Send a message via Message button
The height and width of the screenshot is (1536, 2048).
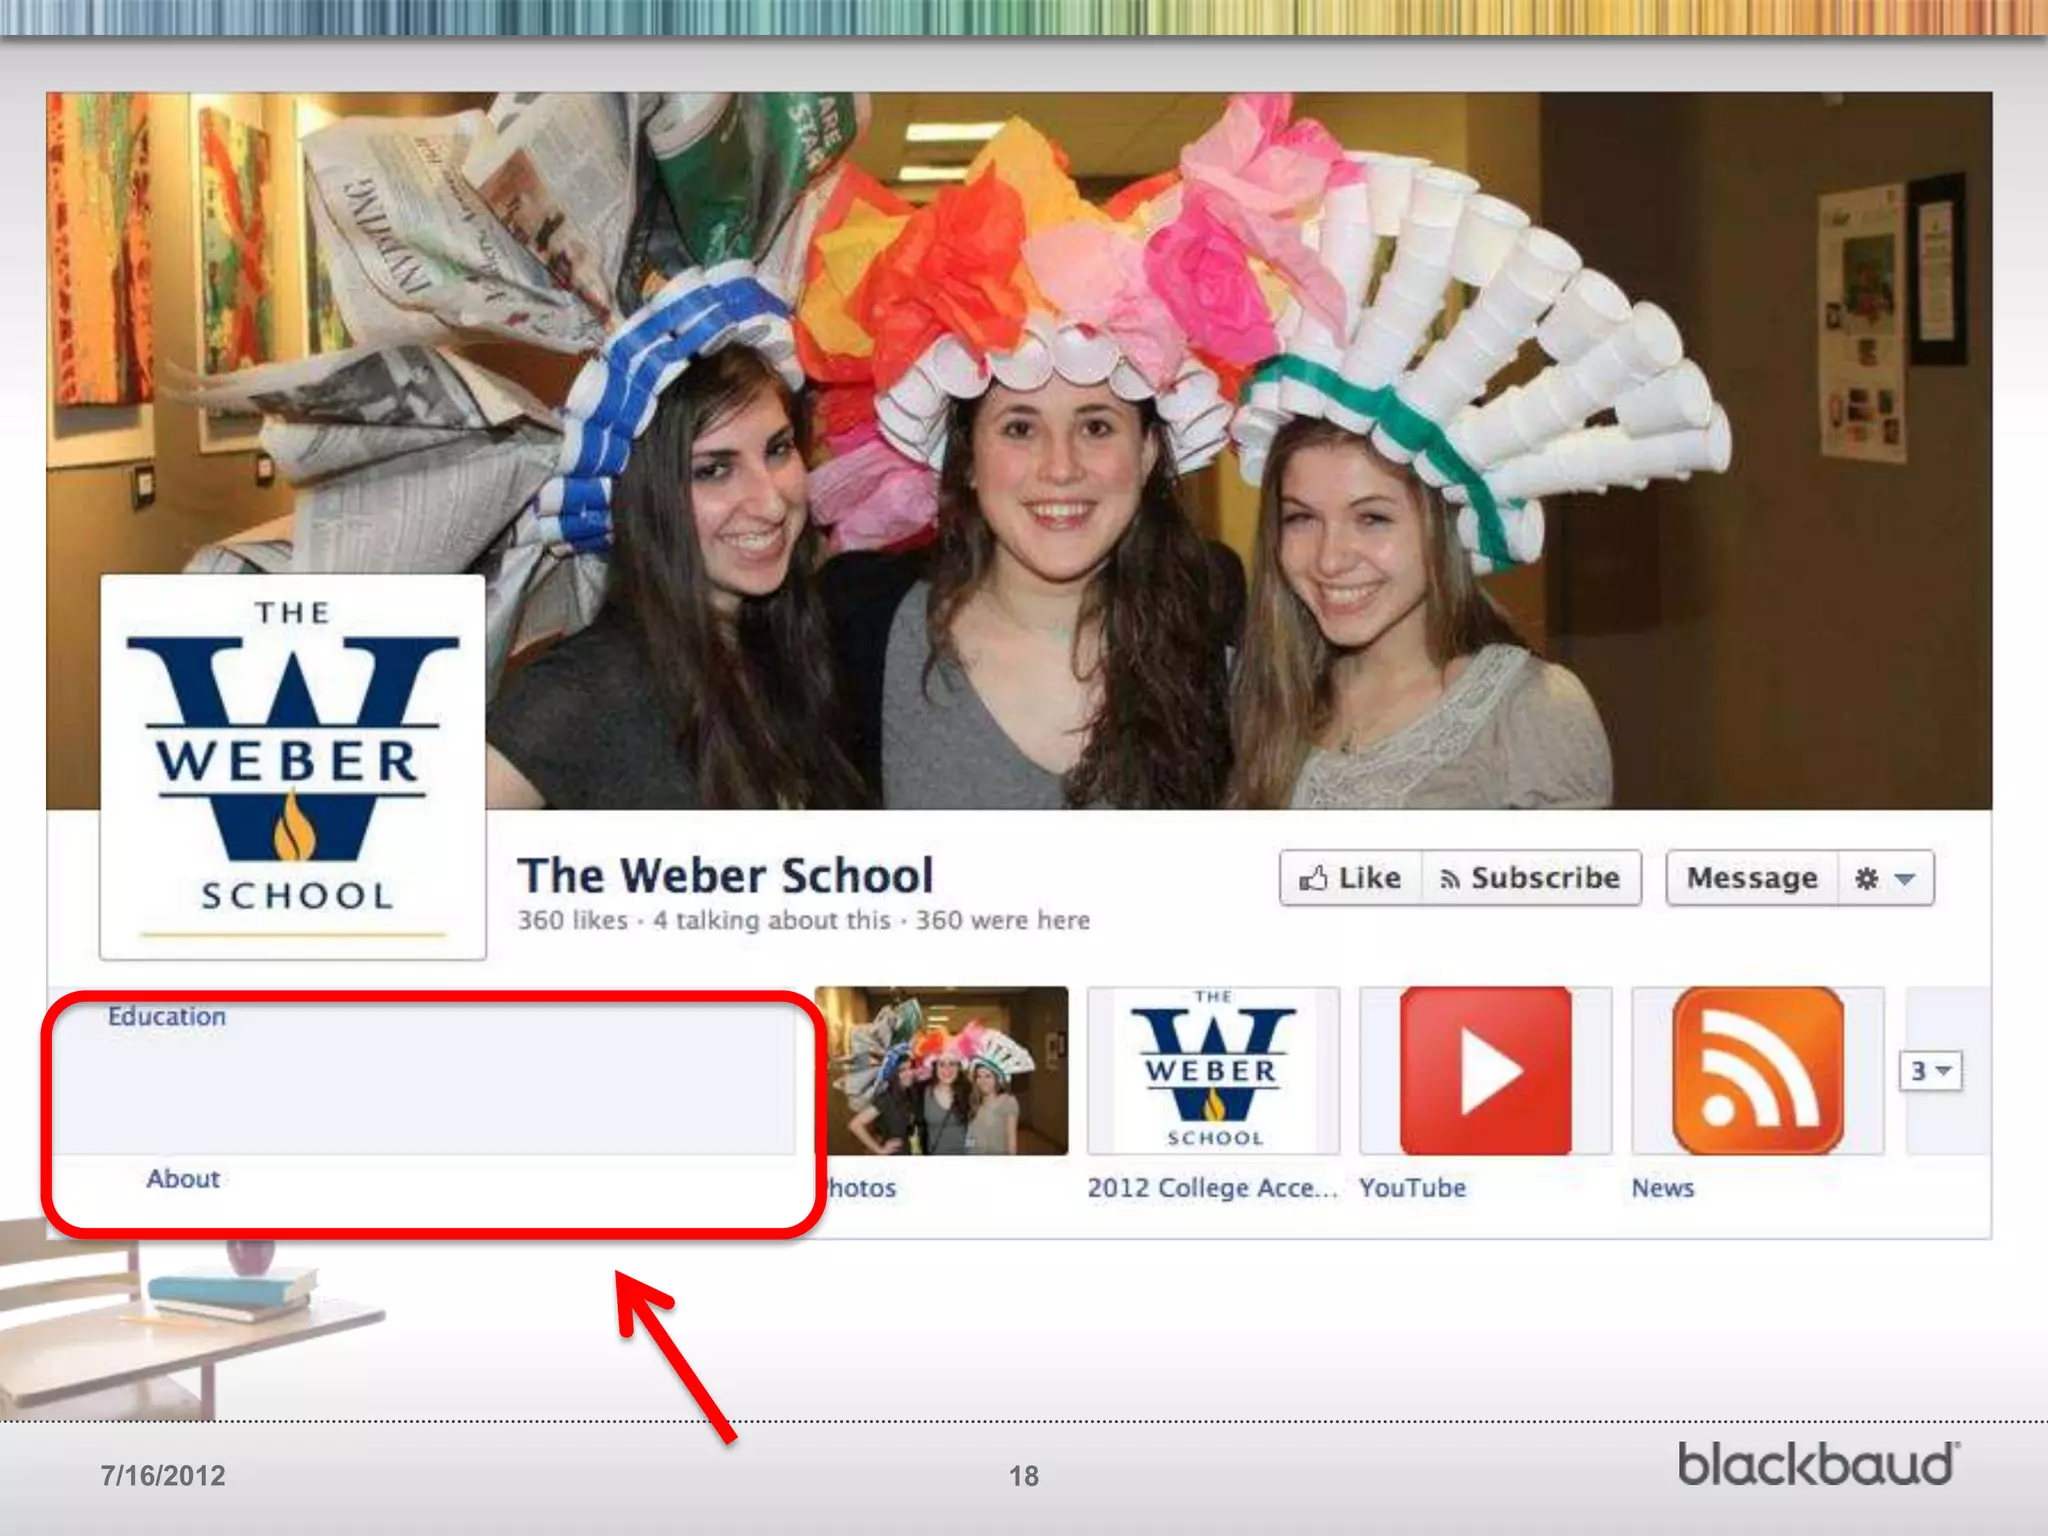pyautogui.click(x=1751, y=878)
